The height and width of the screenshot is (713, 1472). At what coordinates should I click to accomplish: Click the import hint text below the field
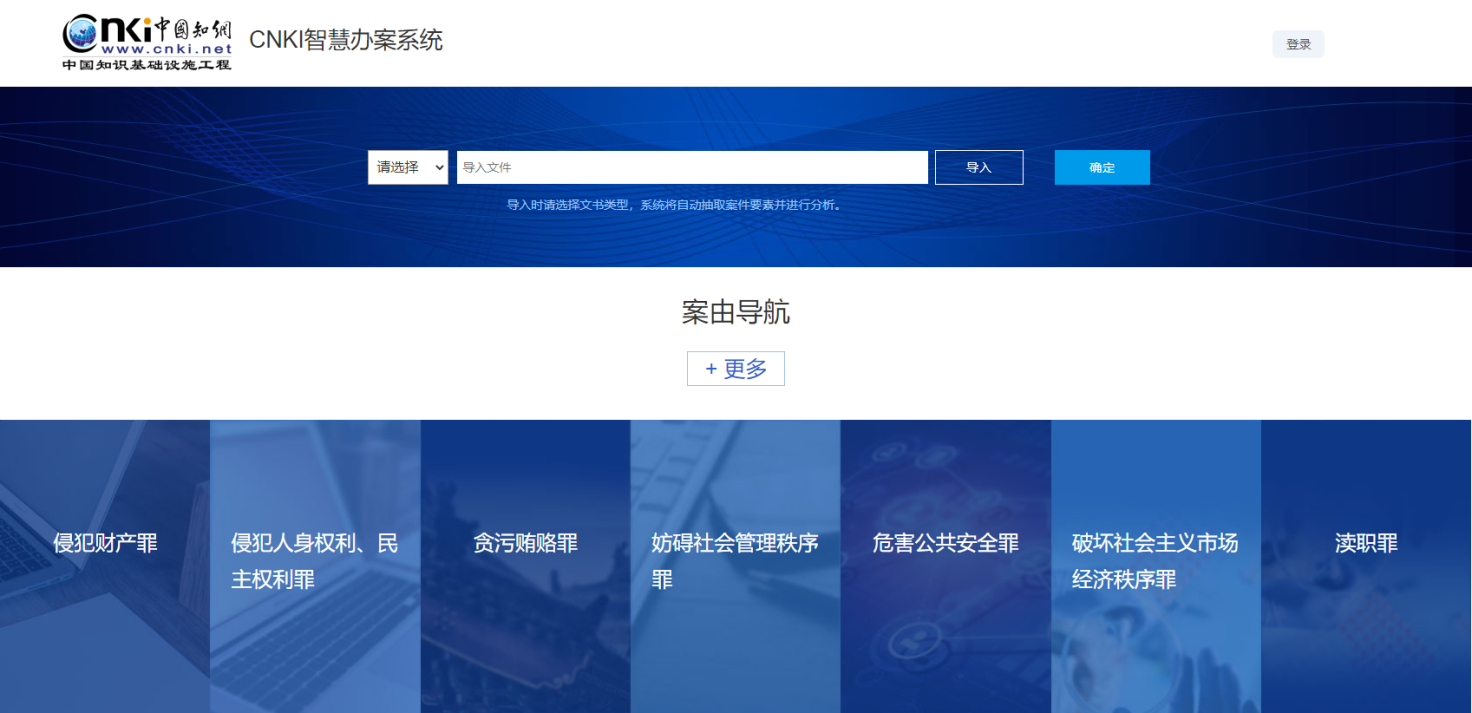tap(675, 205)
